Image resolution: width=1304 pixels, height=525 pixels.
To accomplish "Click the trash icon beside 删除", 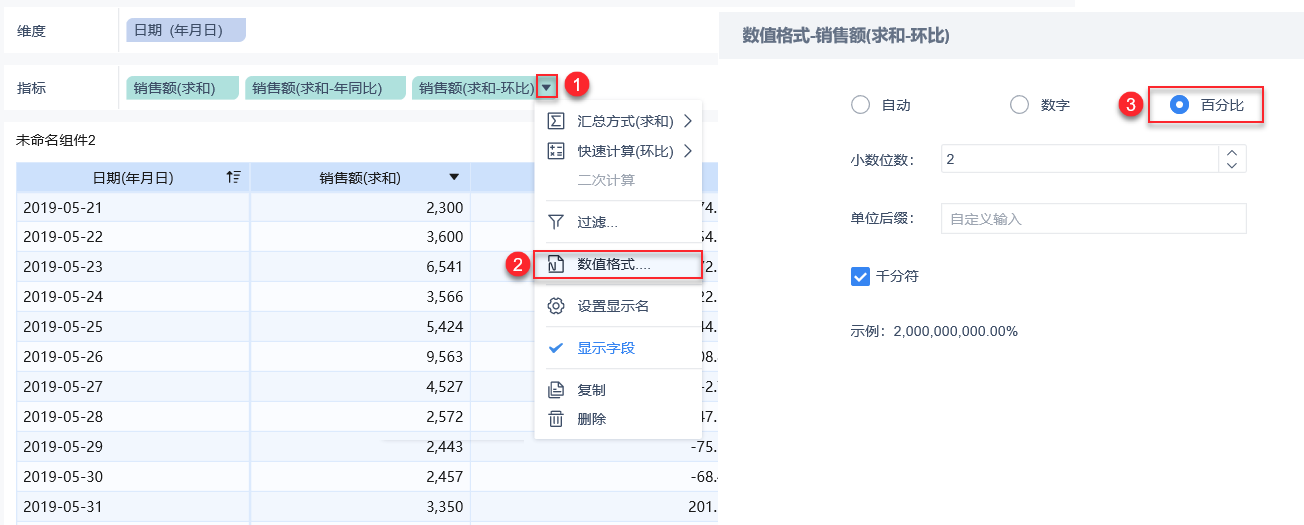I will tap(556, 419).
